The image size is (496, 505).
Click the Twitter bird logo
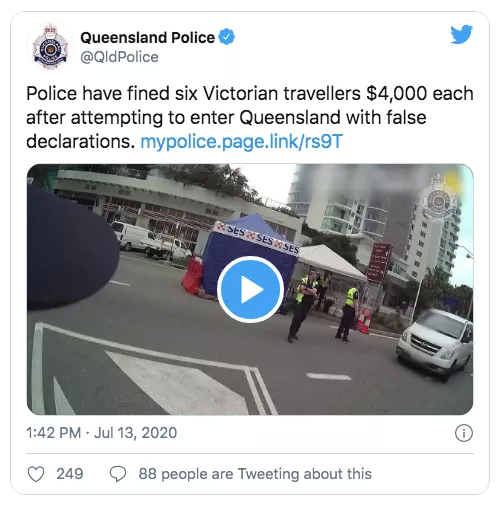coord(461,34)
